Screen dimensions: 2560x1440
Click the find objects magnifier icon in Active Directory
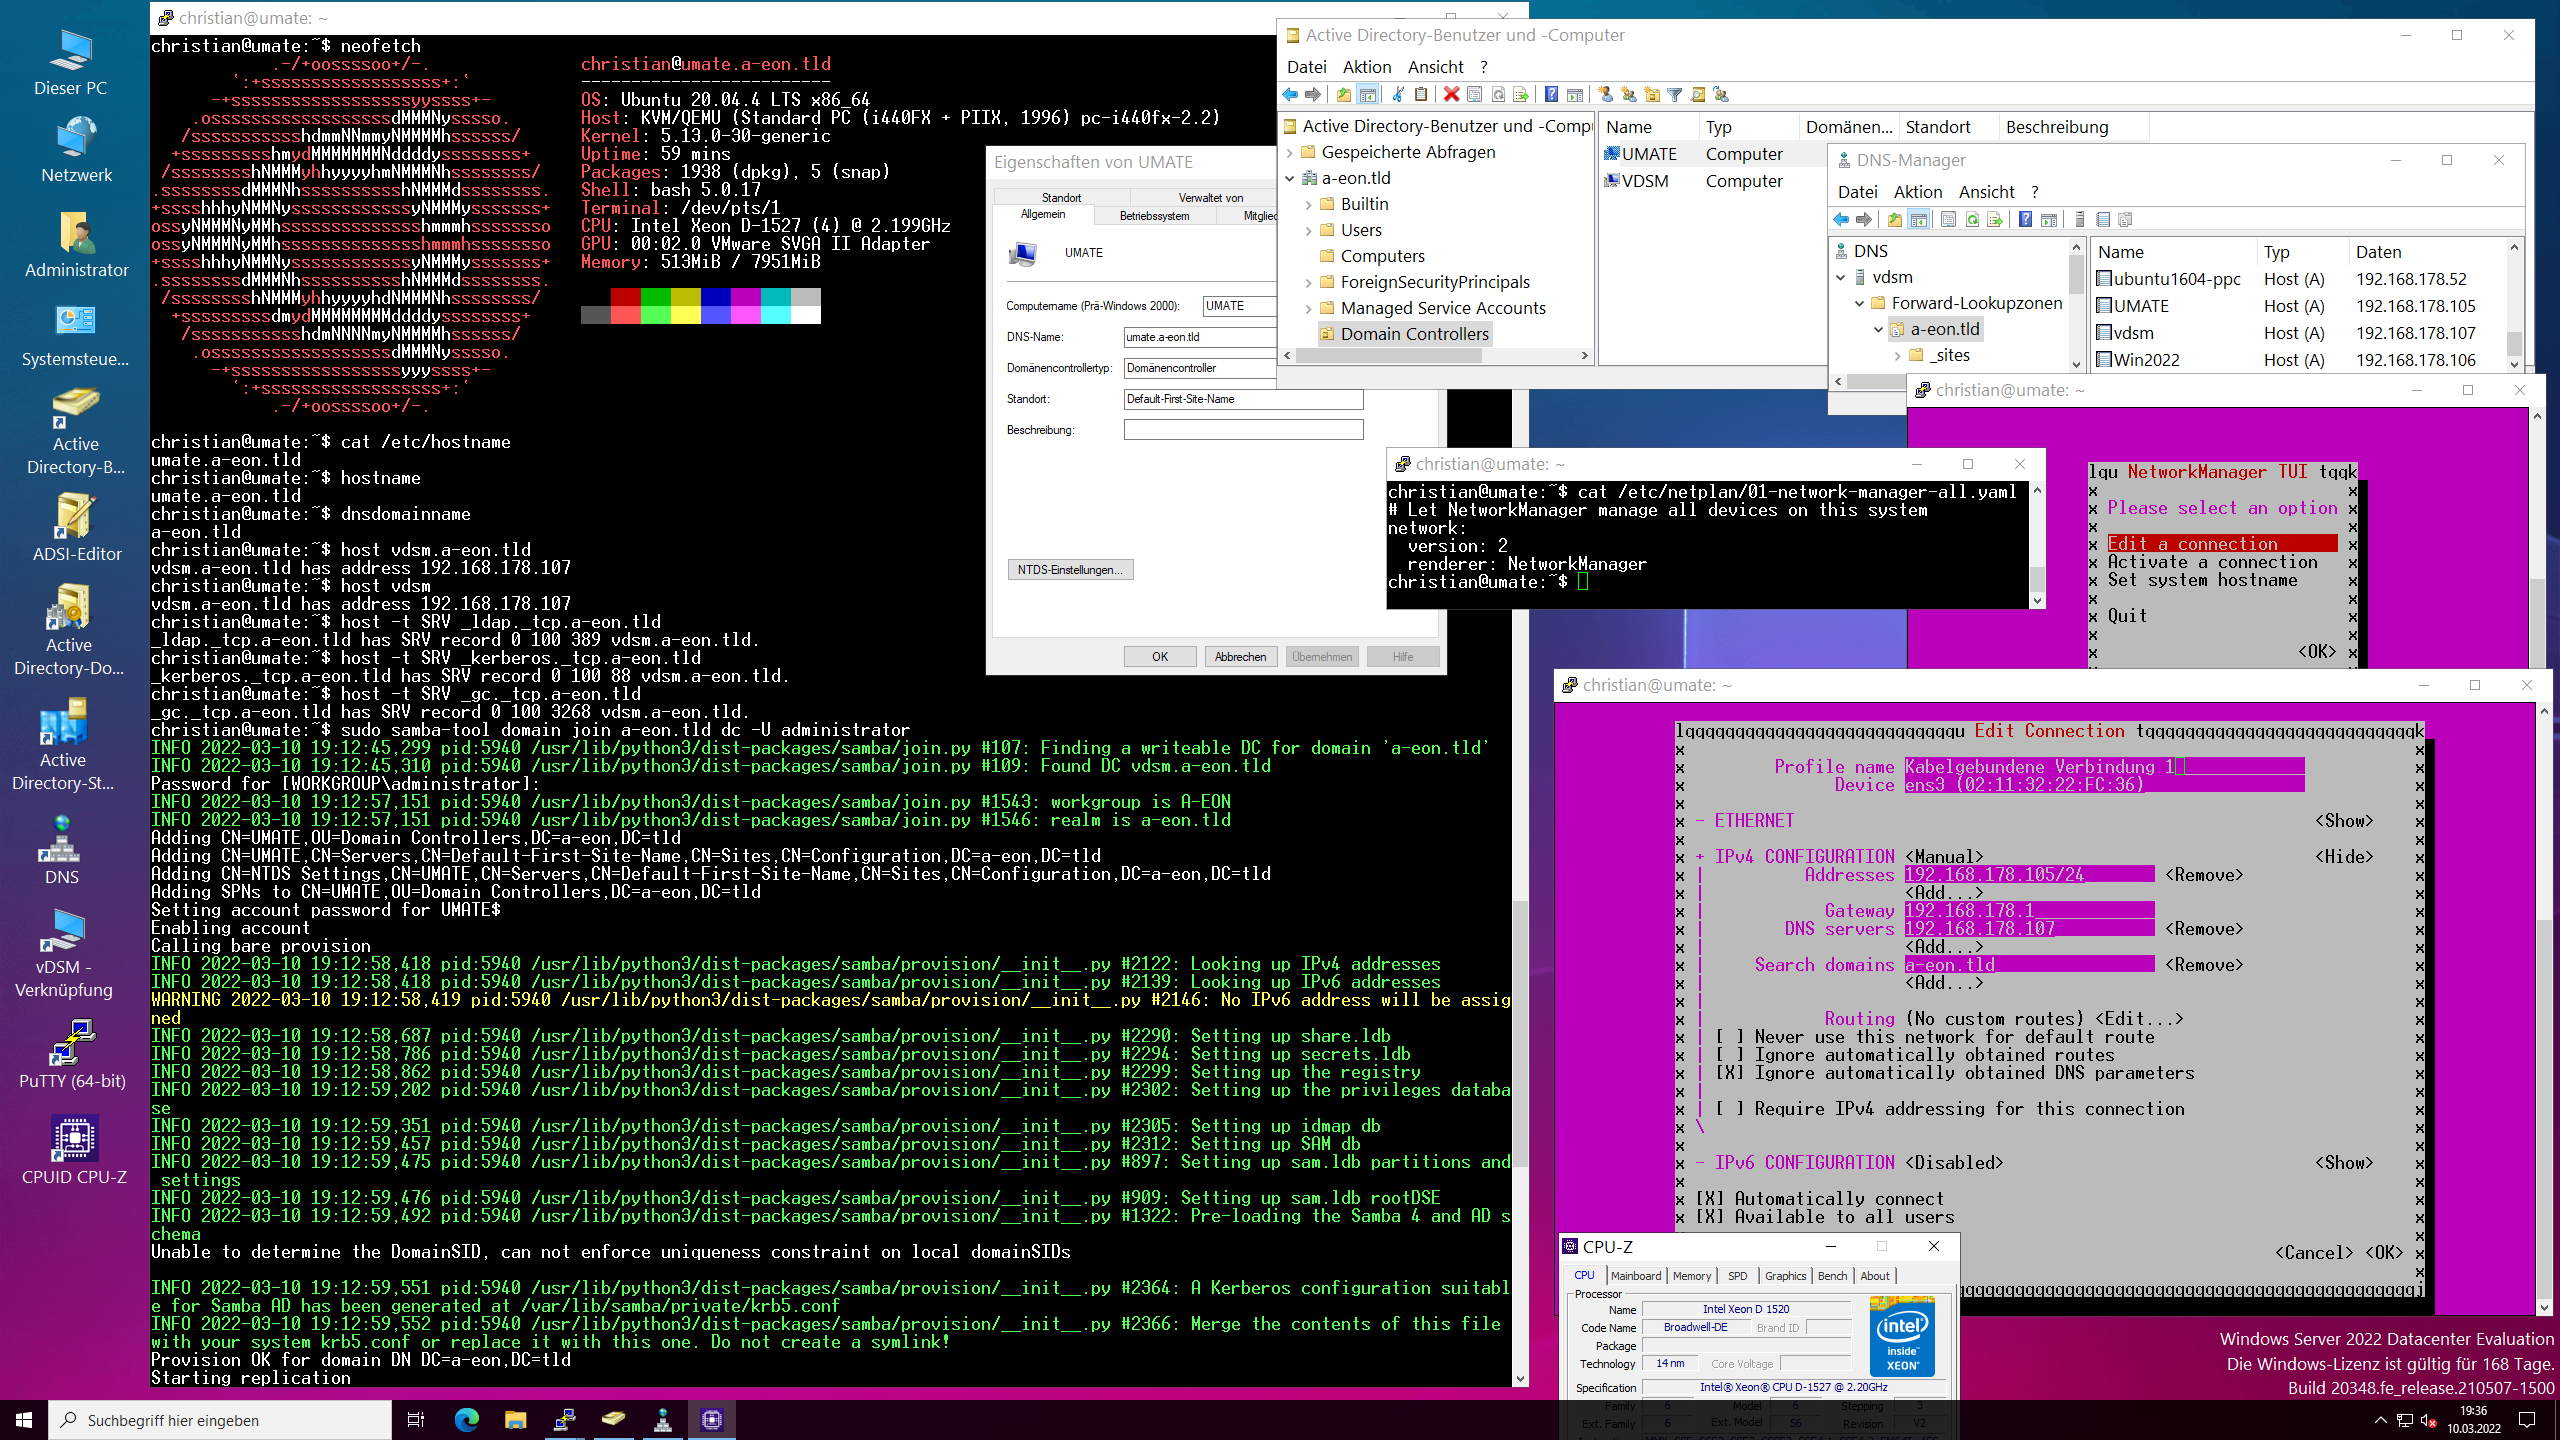[1698, 94]
